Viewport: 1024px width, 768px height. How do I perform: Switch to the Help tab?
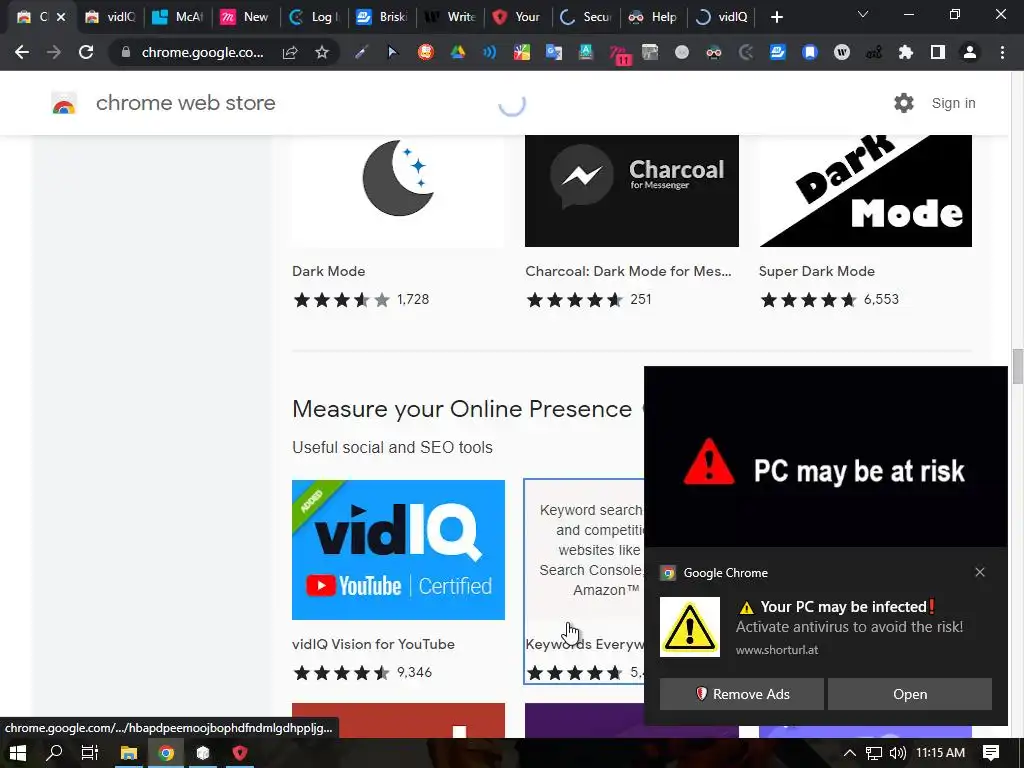coord(653,17)
